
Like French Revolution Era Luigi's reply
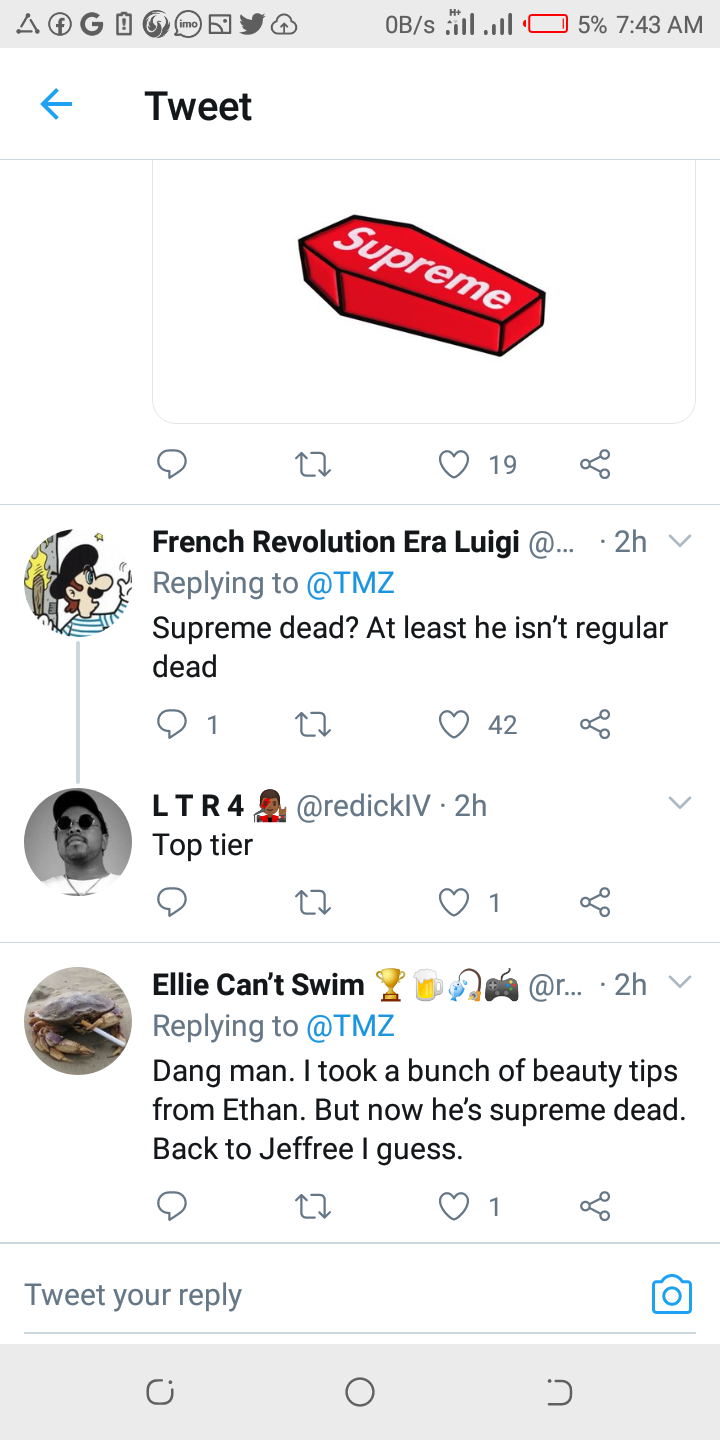click(x=454, y=724)
